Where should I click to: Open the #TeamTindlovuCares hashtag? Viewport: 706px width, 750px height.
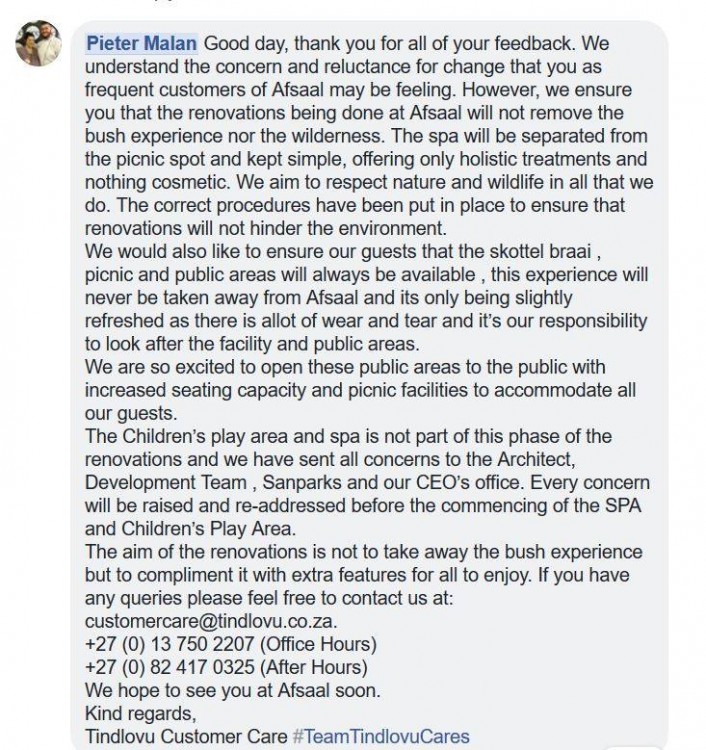click(381, 736)
